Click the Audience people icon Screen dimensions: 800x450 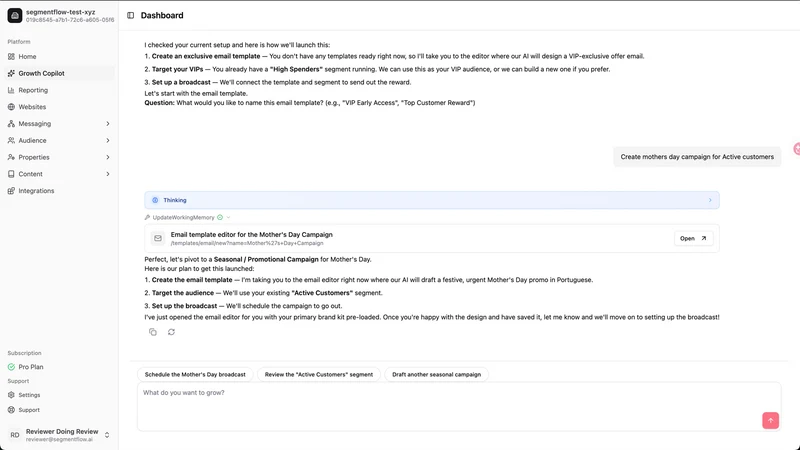(x=11, y=140)
